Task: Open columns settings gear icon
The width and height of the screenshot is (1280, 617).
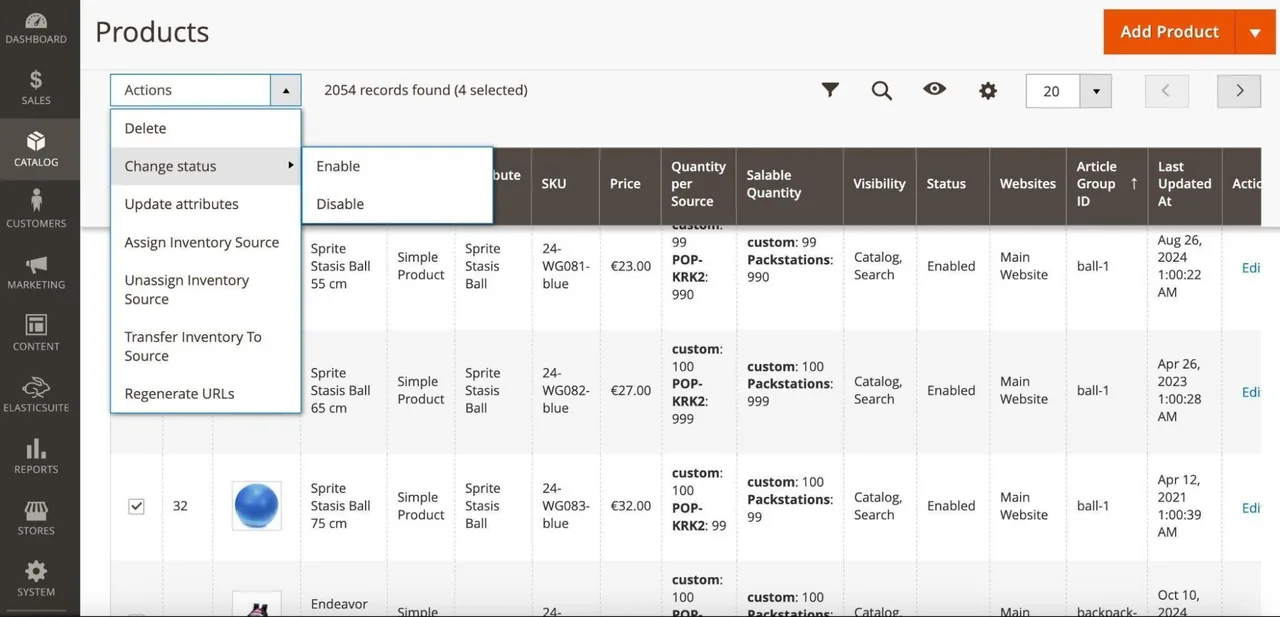Action: click(x=988, y=91)
